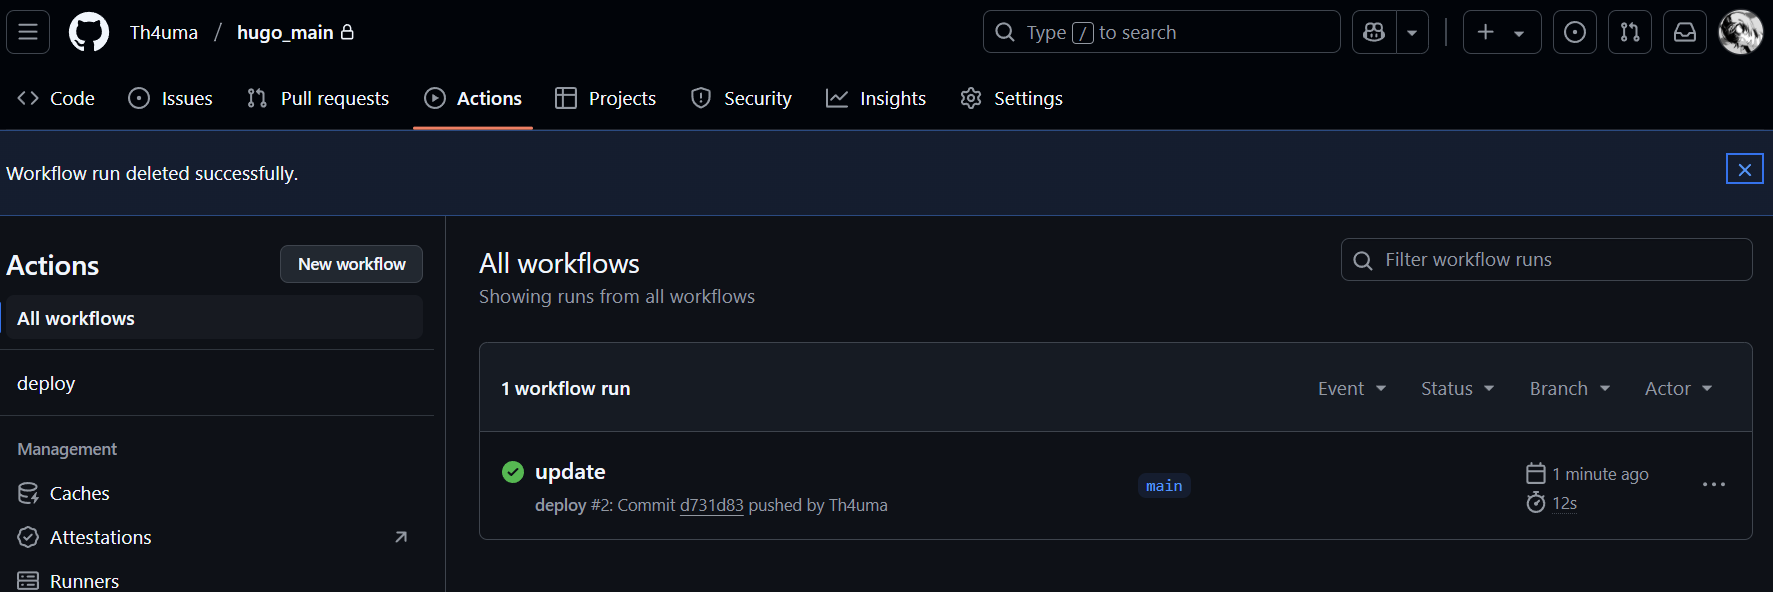Open Copilot chat icon

1374,32
